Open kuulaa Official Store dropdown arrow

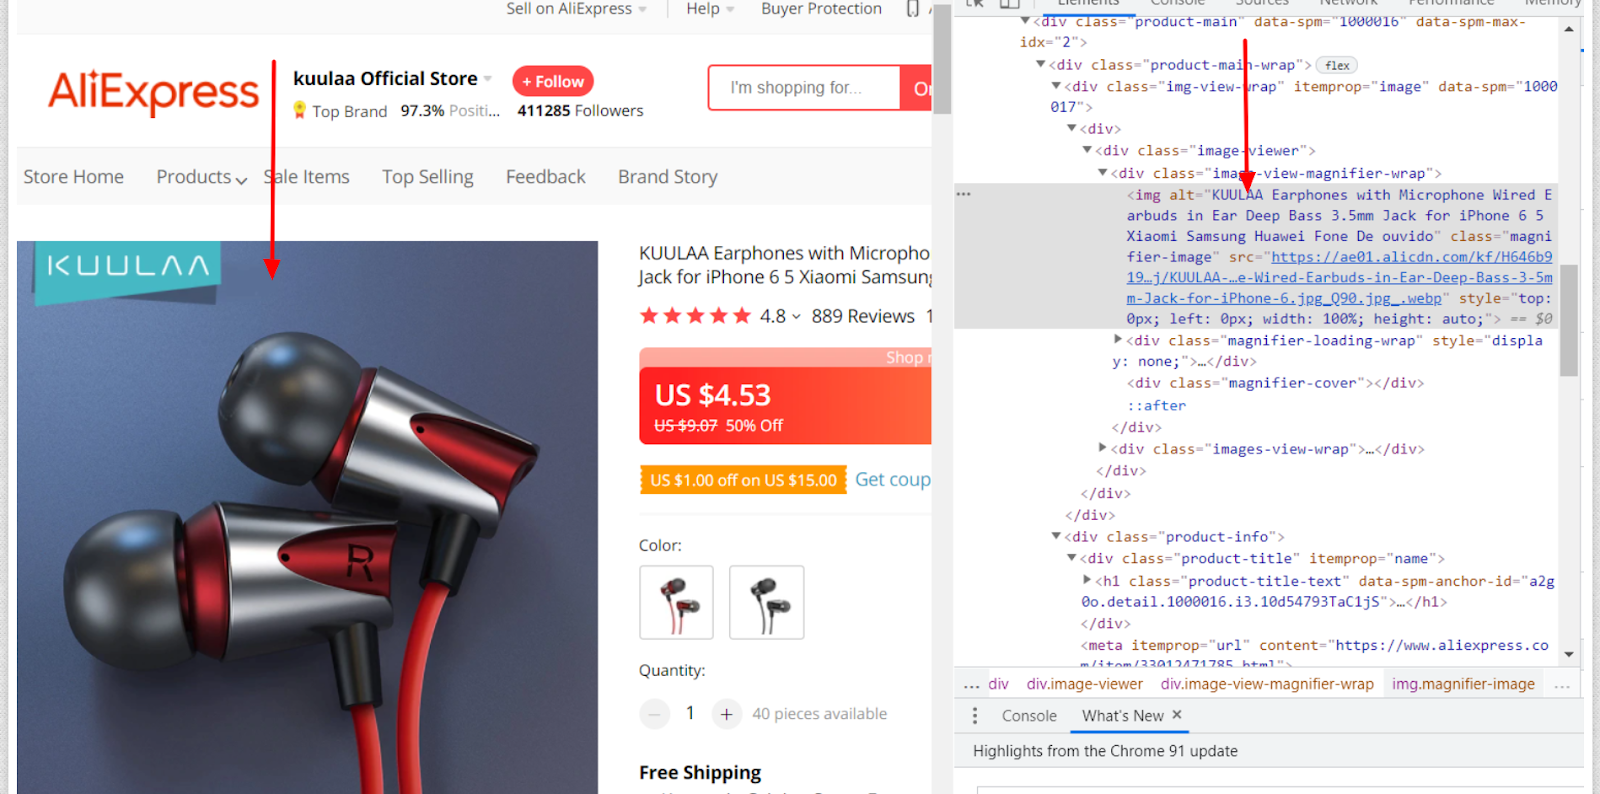click(488, 79)
